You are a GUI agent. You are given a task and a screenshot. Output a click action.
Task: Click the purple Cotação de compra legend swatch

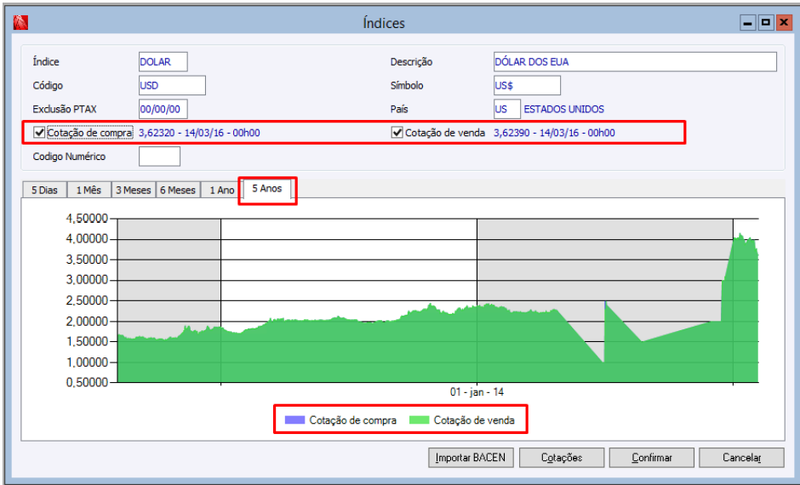click(x=294, y=420)
